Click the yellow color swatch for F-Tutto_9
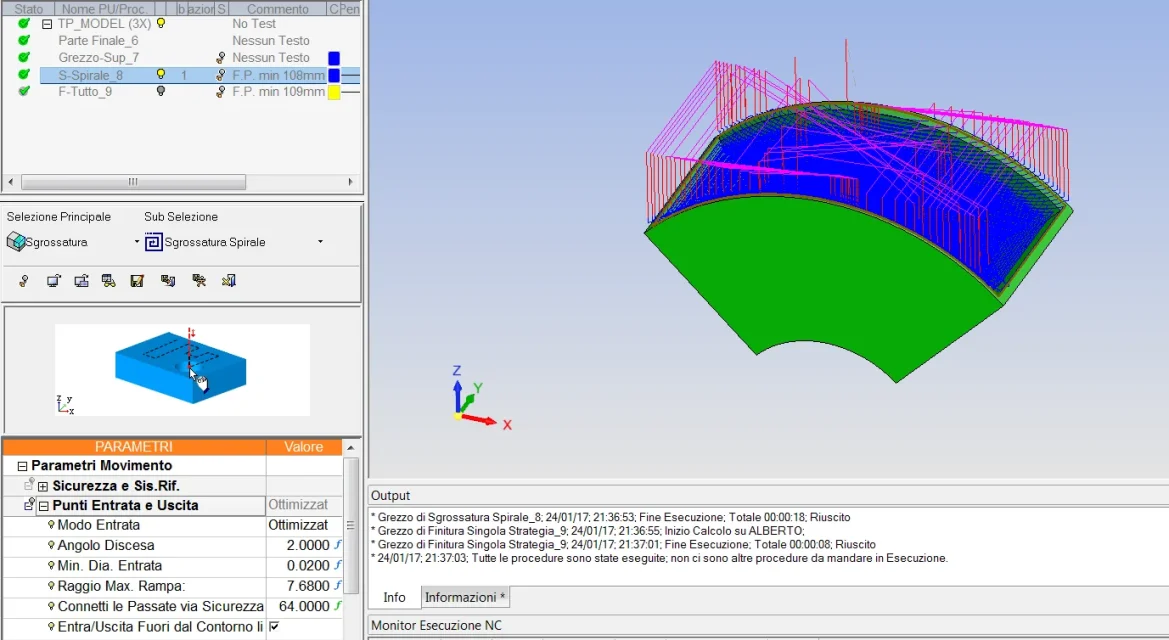Image resolution: width=1169 pixels, height=640 pixels. click(x=334, y=92)
